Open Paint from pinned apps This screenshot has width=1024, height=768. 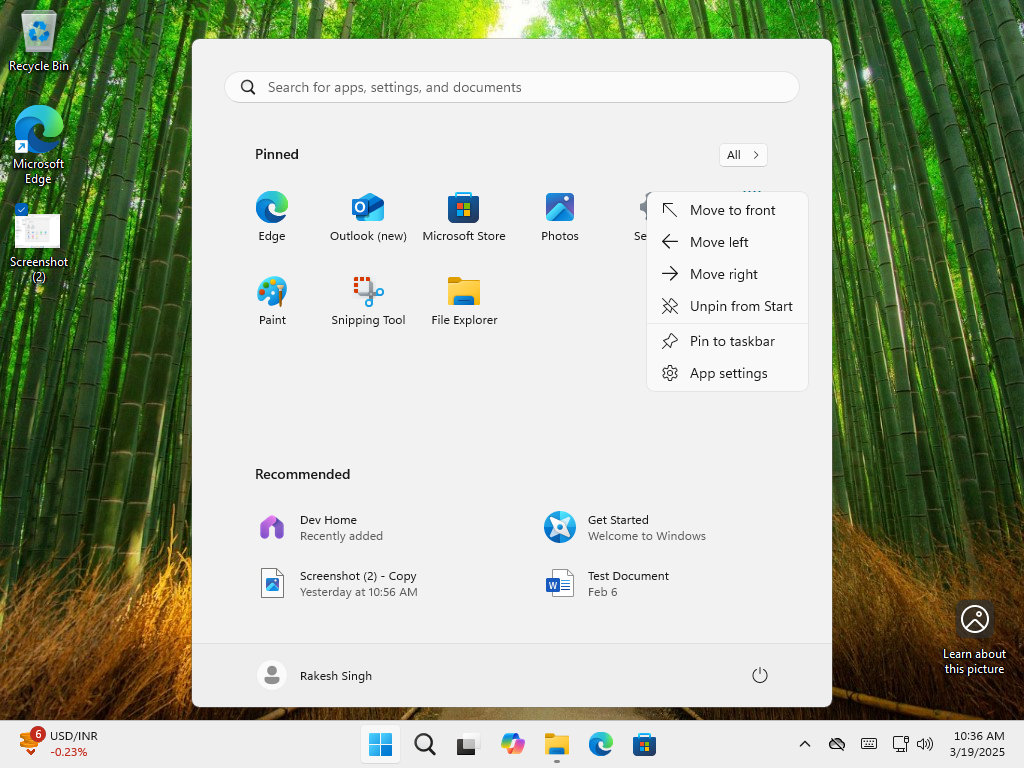coord(272,299)
